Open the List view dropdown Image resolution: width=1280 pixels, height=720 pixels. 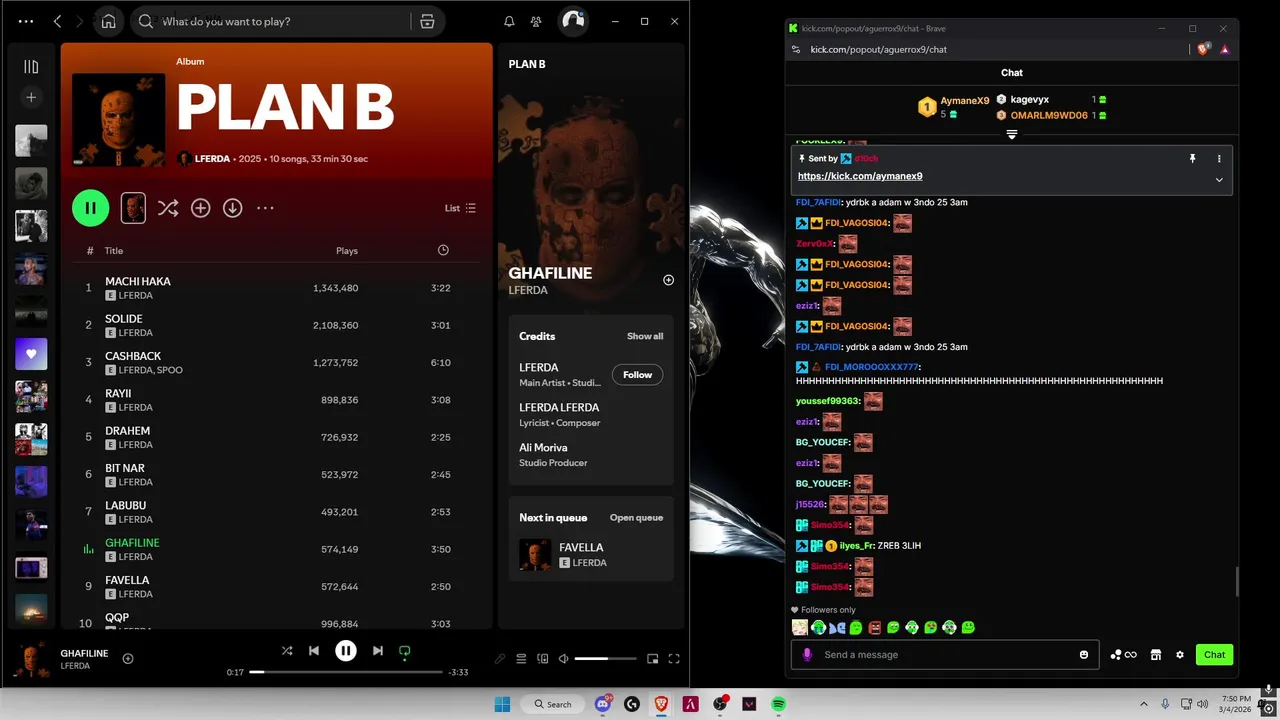pos(460,208)
